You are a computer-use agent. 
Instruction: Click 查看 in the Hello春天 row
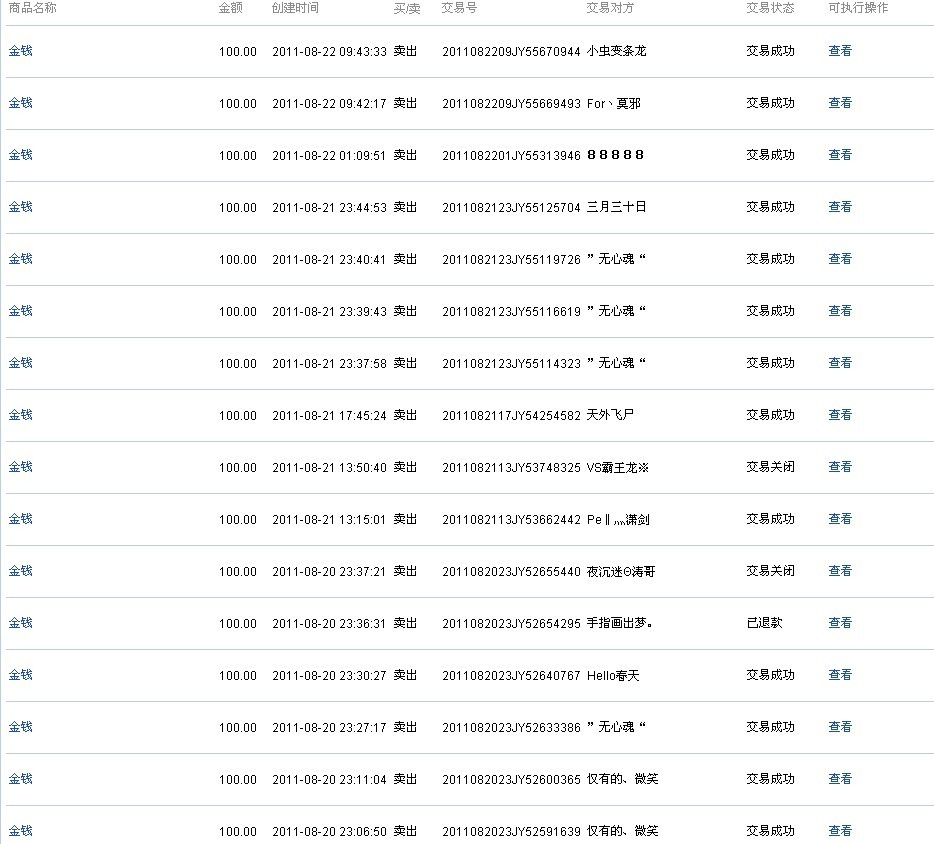839,675
